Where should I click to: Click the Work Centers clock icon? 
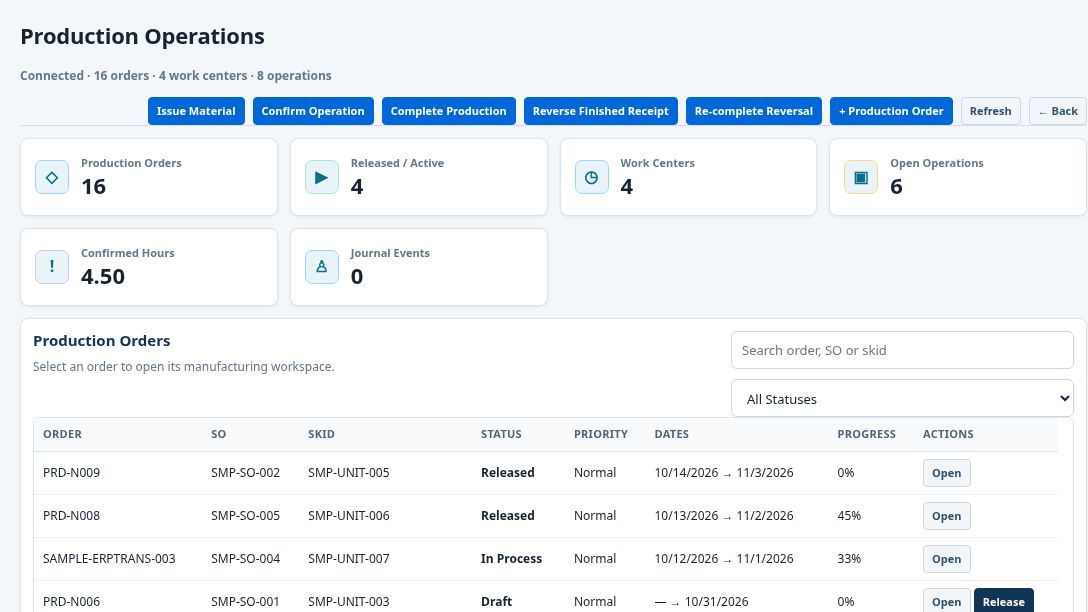pos(591,178)
